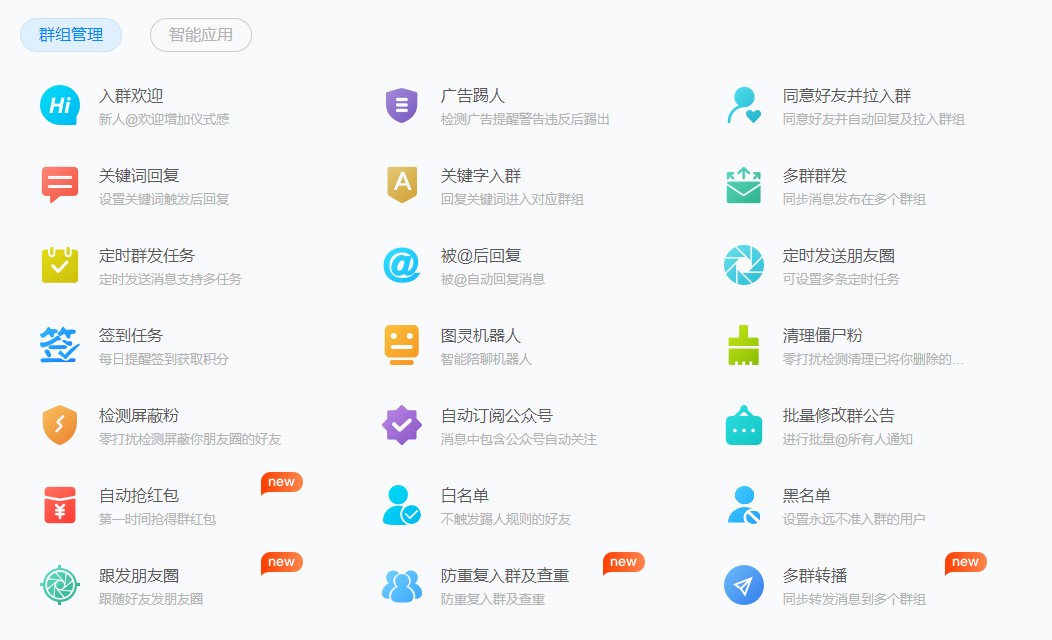
Task: Select the 签到任务 title
Action: 131,335
